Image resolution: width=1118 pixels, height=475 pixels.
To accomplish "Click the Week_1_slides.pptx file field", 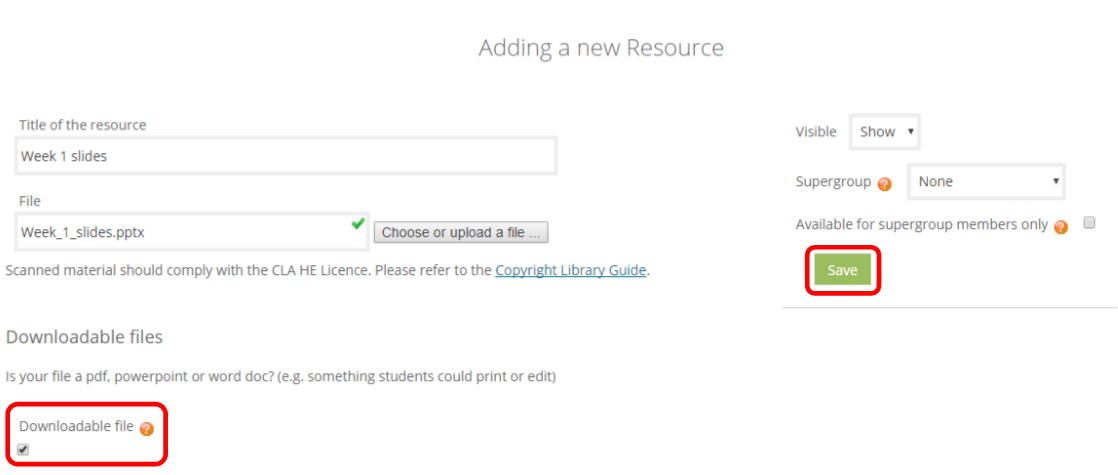I will (x=192, y=232).
